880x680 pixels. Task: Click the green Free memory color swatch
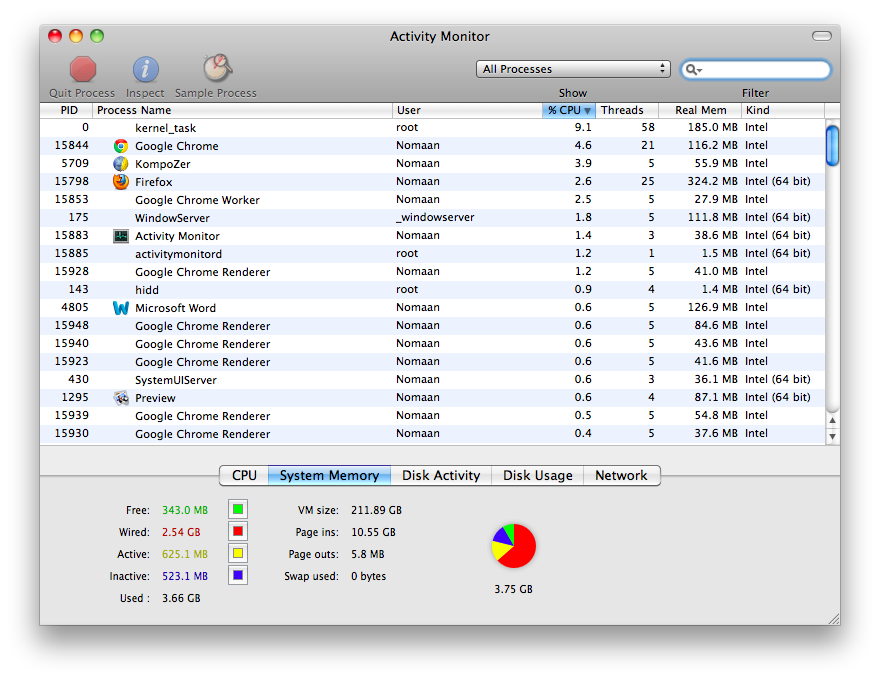(238, 509)
